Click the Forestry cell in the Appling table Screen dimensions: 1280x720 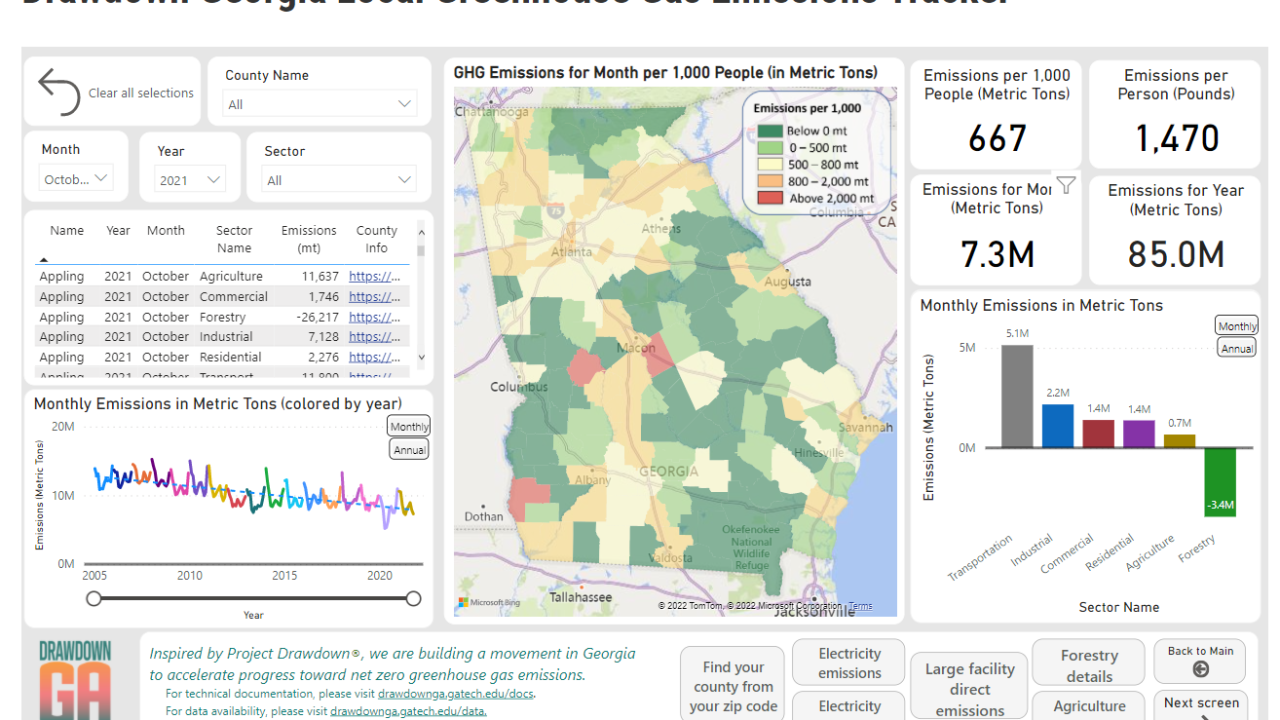click(x=222, y=317)
